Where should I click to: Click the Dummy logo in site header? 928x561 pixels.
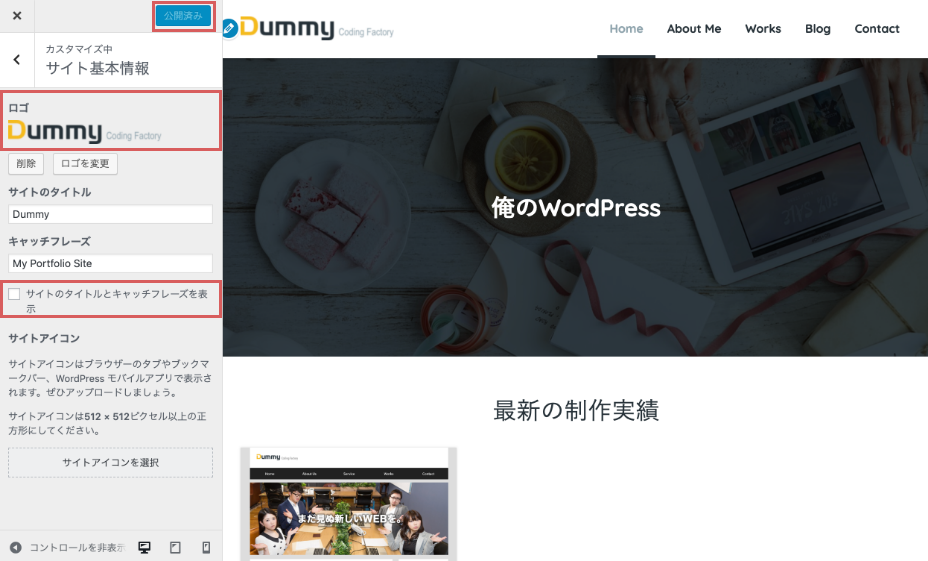(308, 29)
